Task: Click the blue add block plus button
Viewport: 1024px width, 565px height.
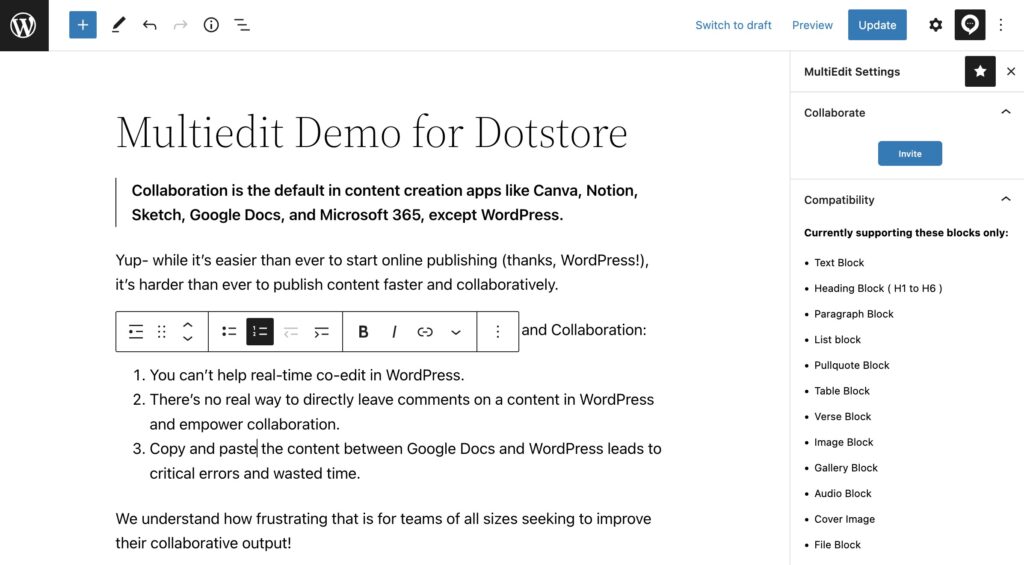Action: point(83,25)
